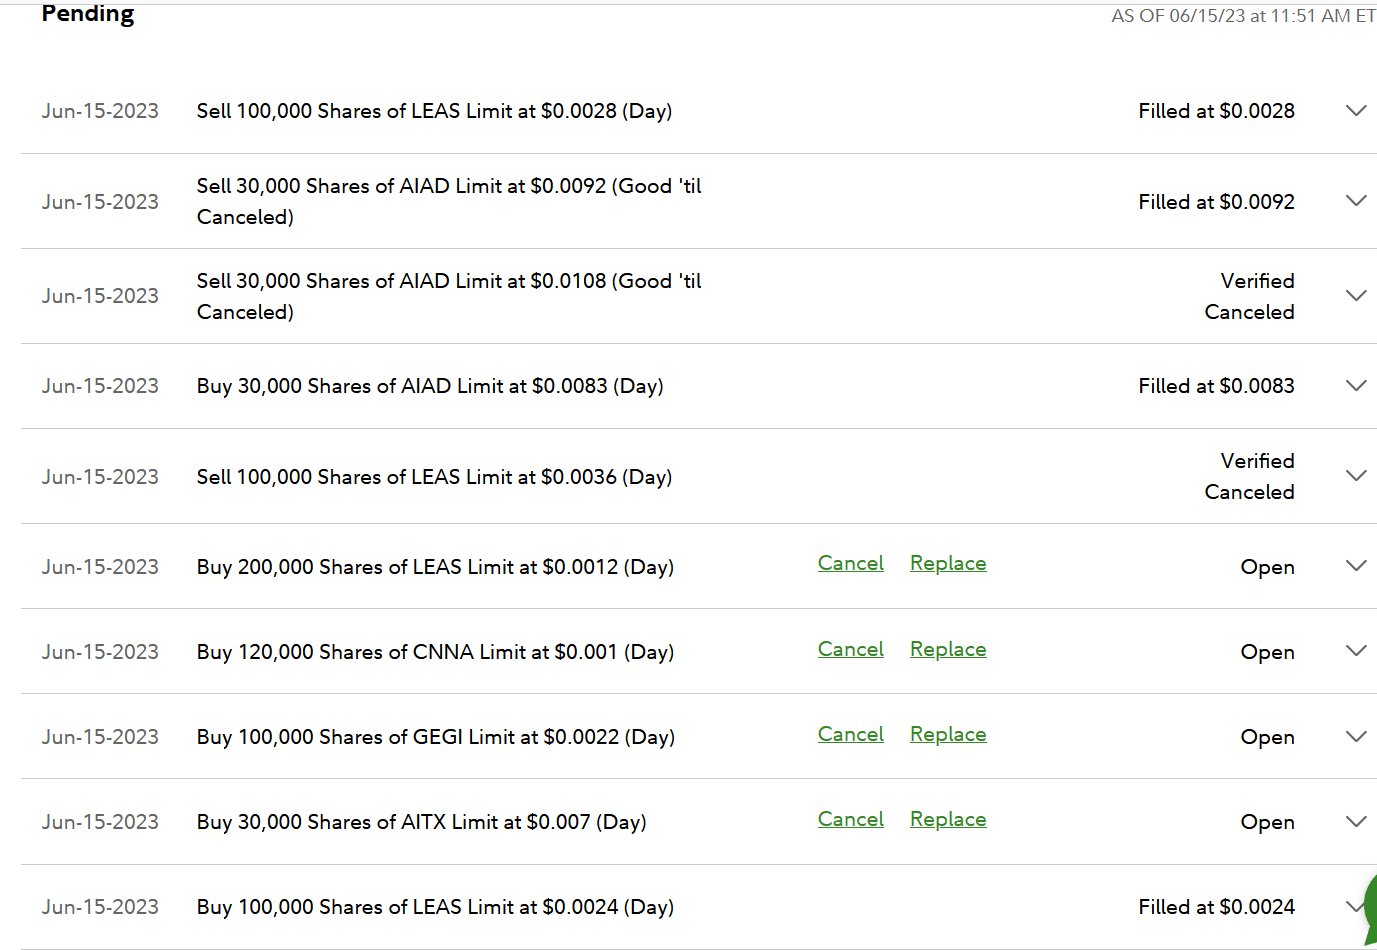
Task: Click the Pending section heading
Action: [88, 14]
